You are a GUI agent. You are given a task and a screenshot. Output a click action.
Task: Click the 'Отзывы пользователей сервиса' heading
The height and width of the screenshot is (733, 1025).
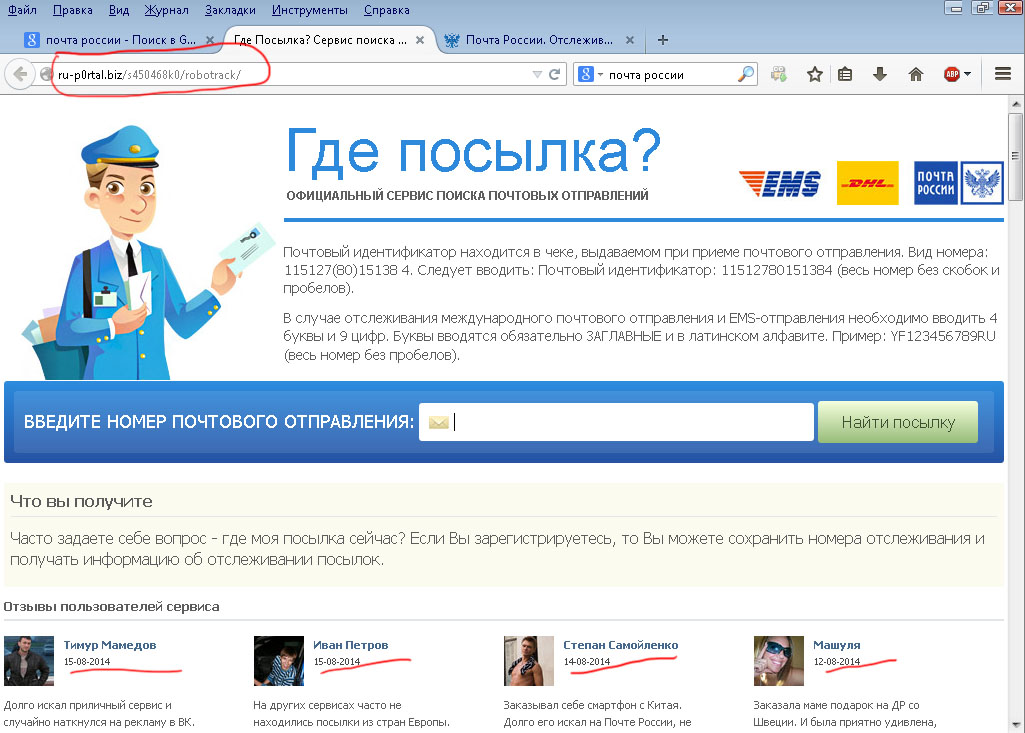pos(111,606)
